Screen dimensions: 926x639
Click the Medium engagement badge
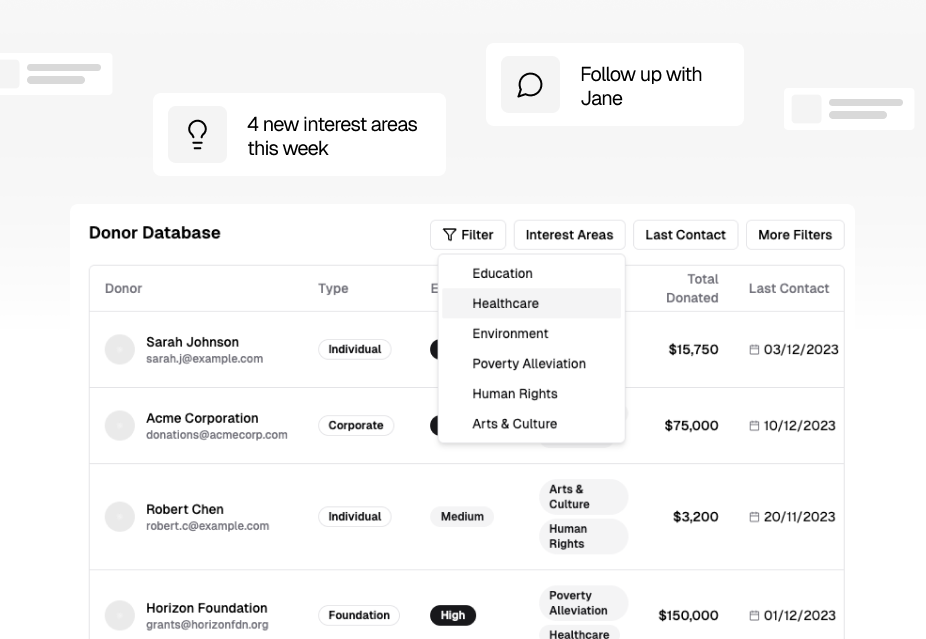pyautogui.click(x=462, y=517)
